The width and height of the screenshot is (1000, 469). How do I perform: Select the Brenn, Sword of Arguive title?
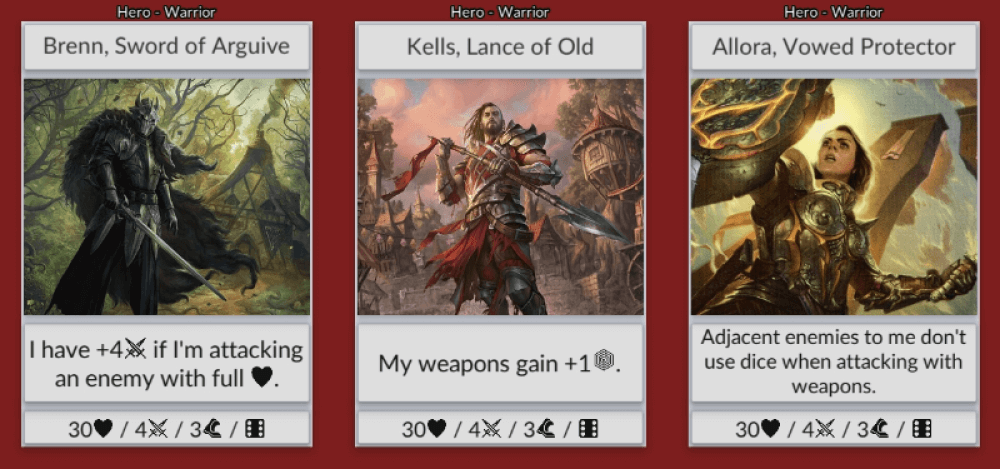pyautogui.click(x=167, y=46)
